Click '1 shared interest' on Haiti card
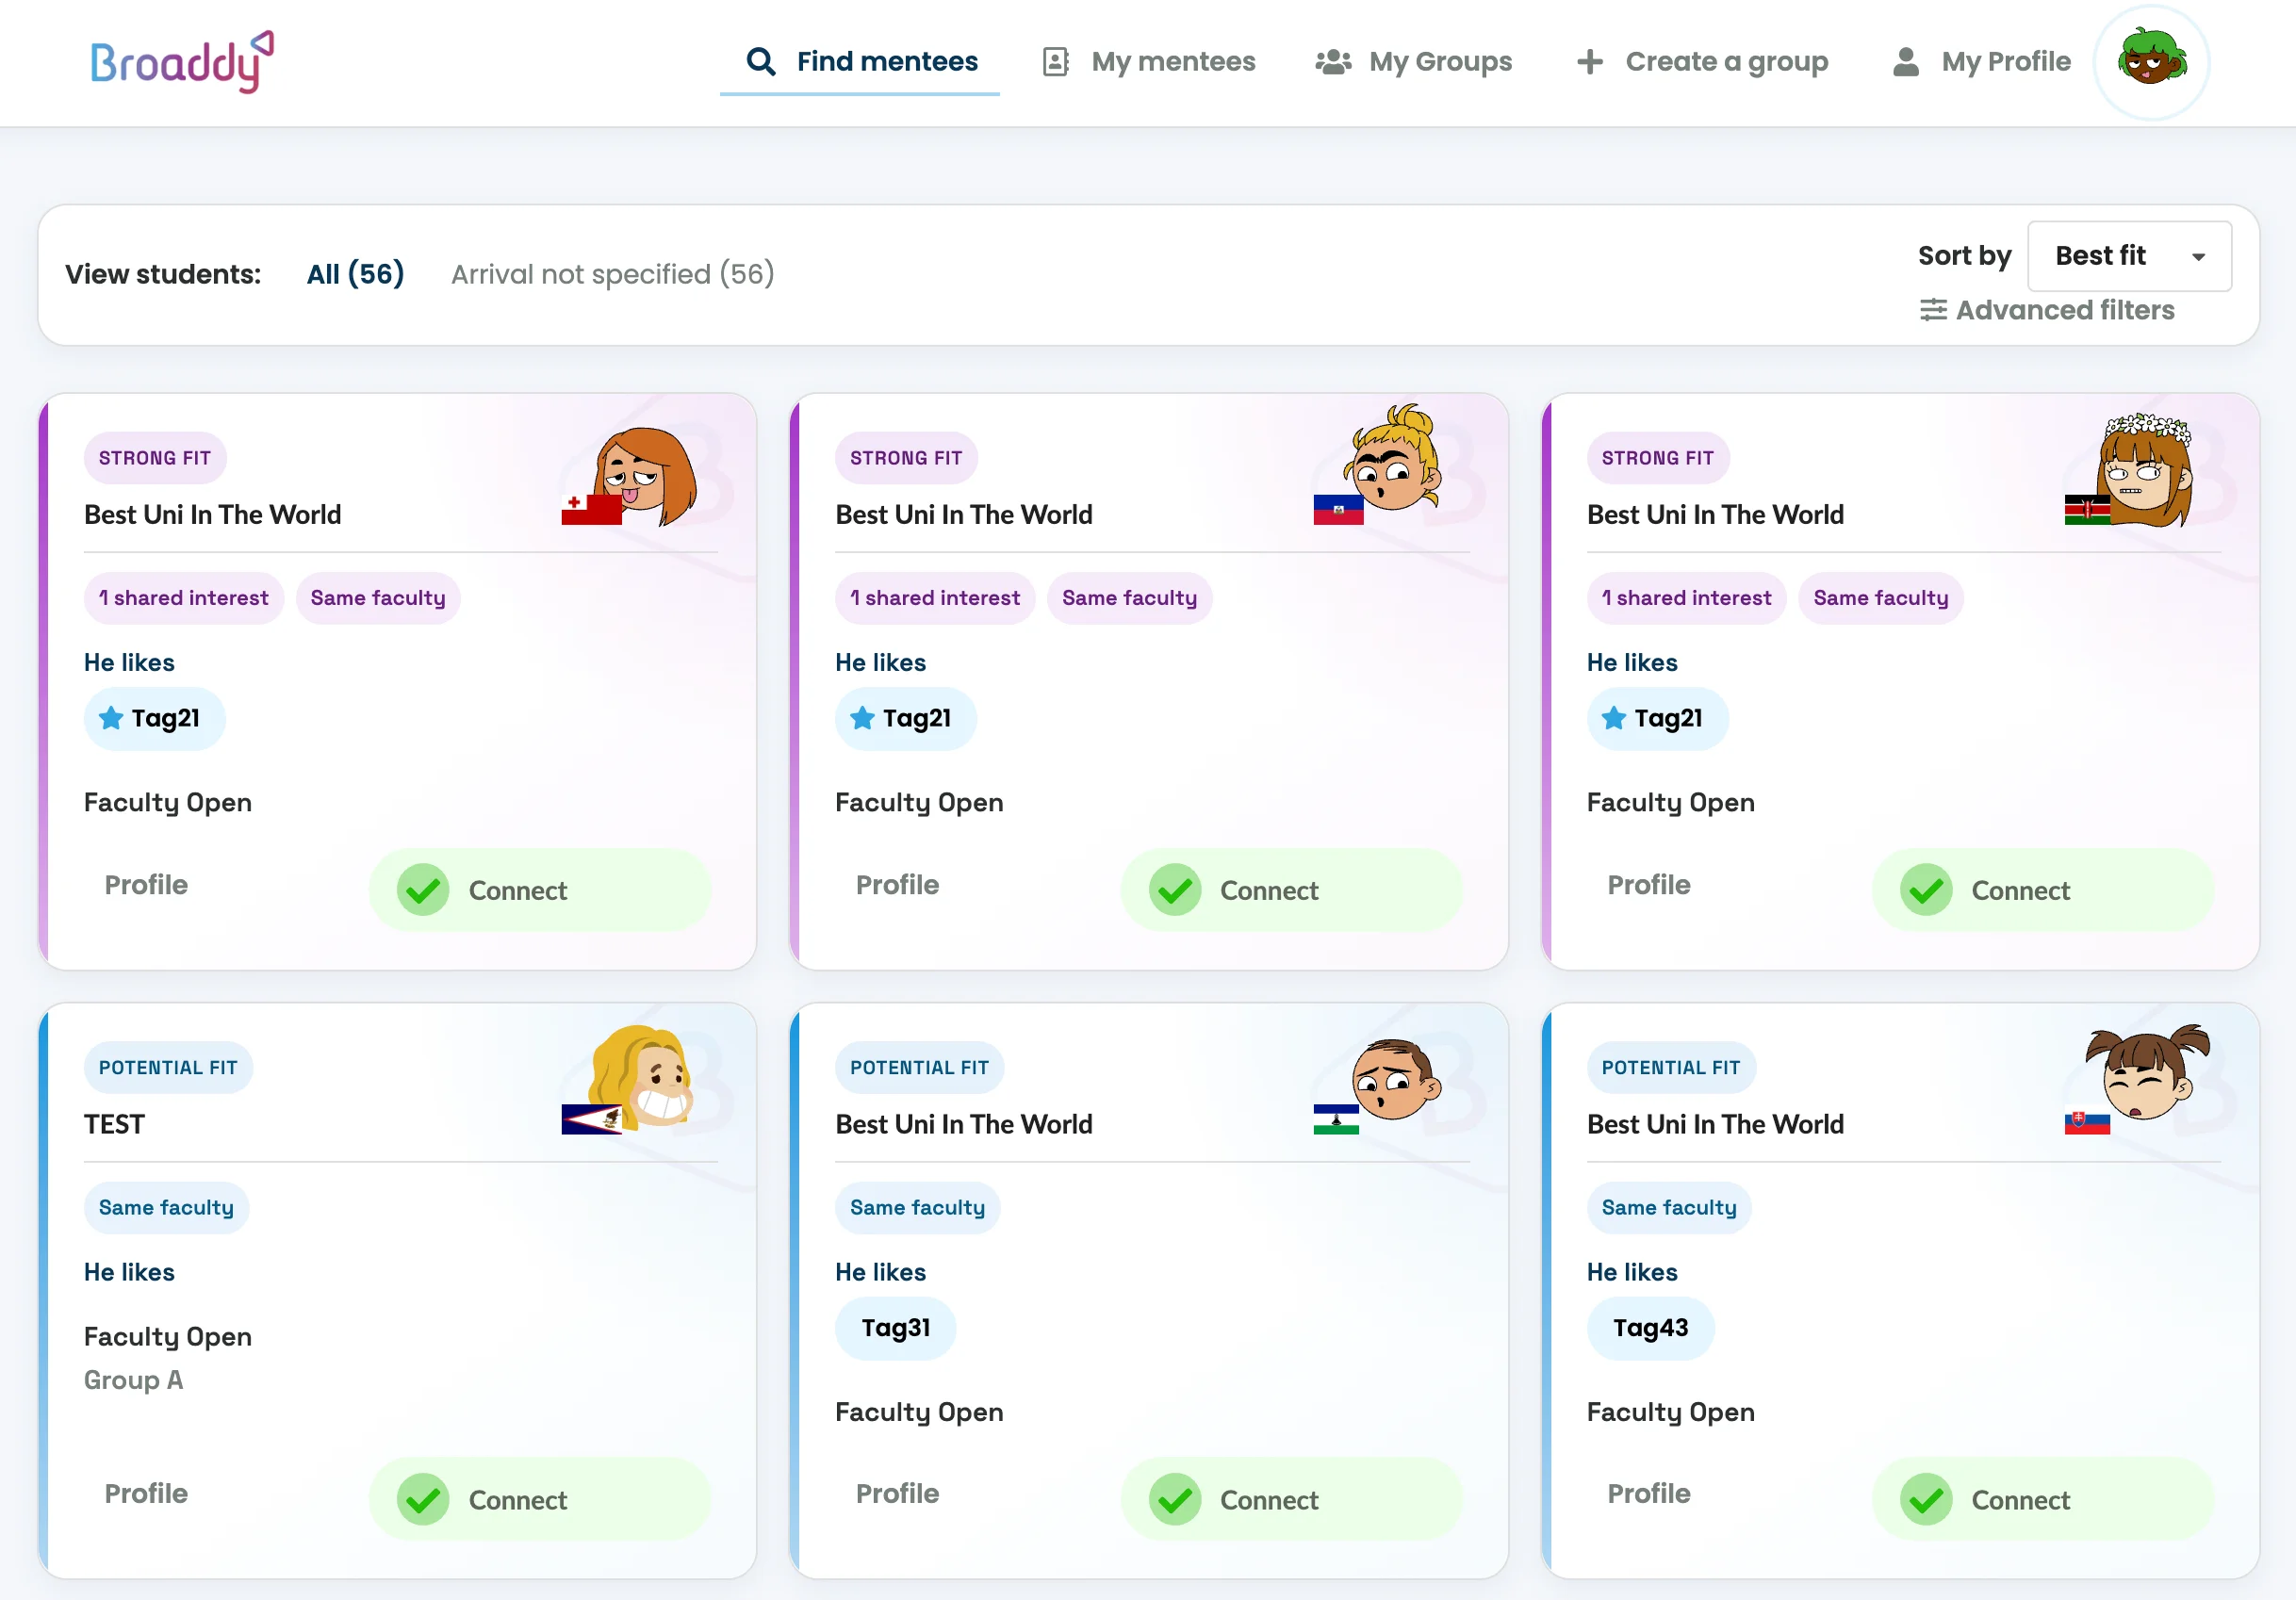 coord(935,598)
